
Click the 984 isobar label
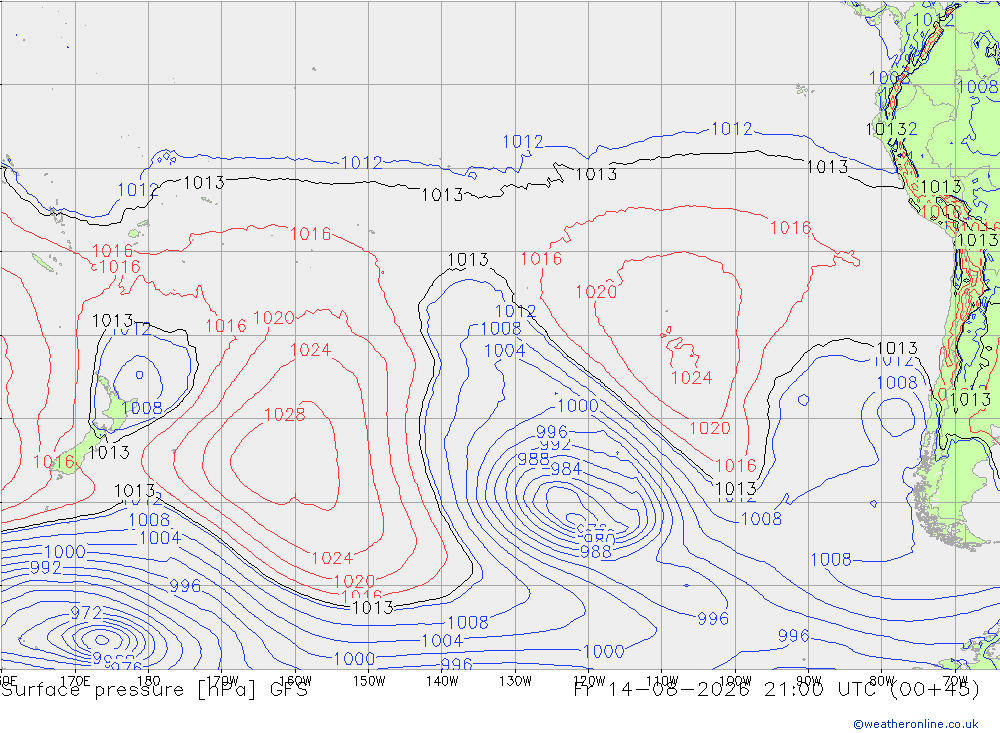(x=566, y=469)
